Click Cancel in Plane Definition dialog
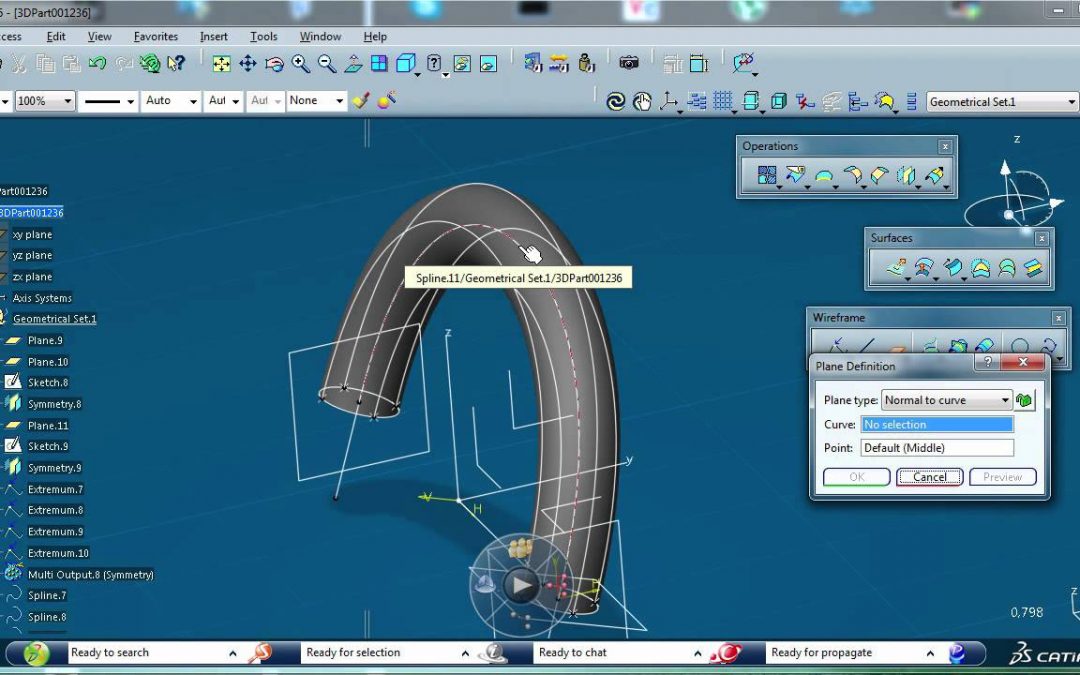This screenshot has height=675, width=1080. coord(929,477)
